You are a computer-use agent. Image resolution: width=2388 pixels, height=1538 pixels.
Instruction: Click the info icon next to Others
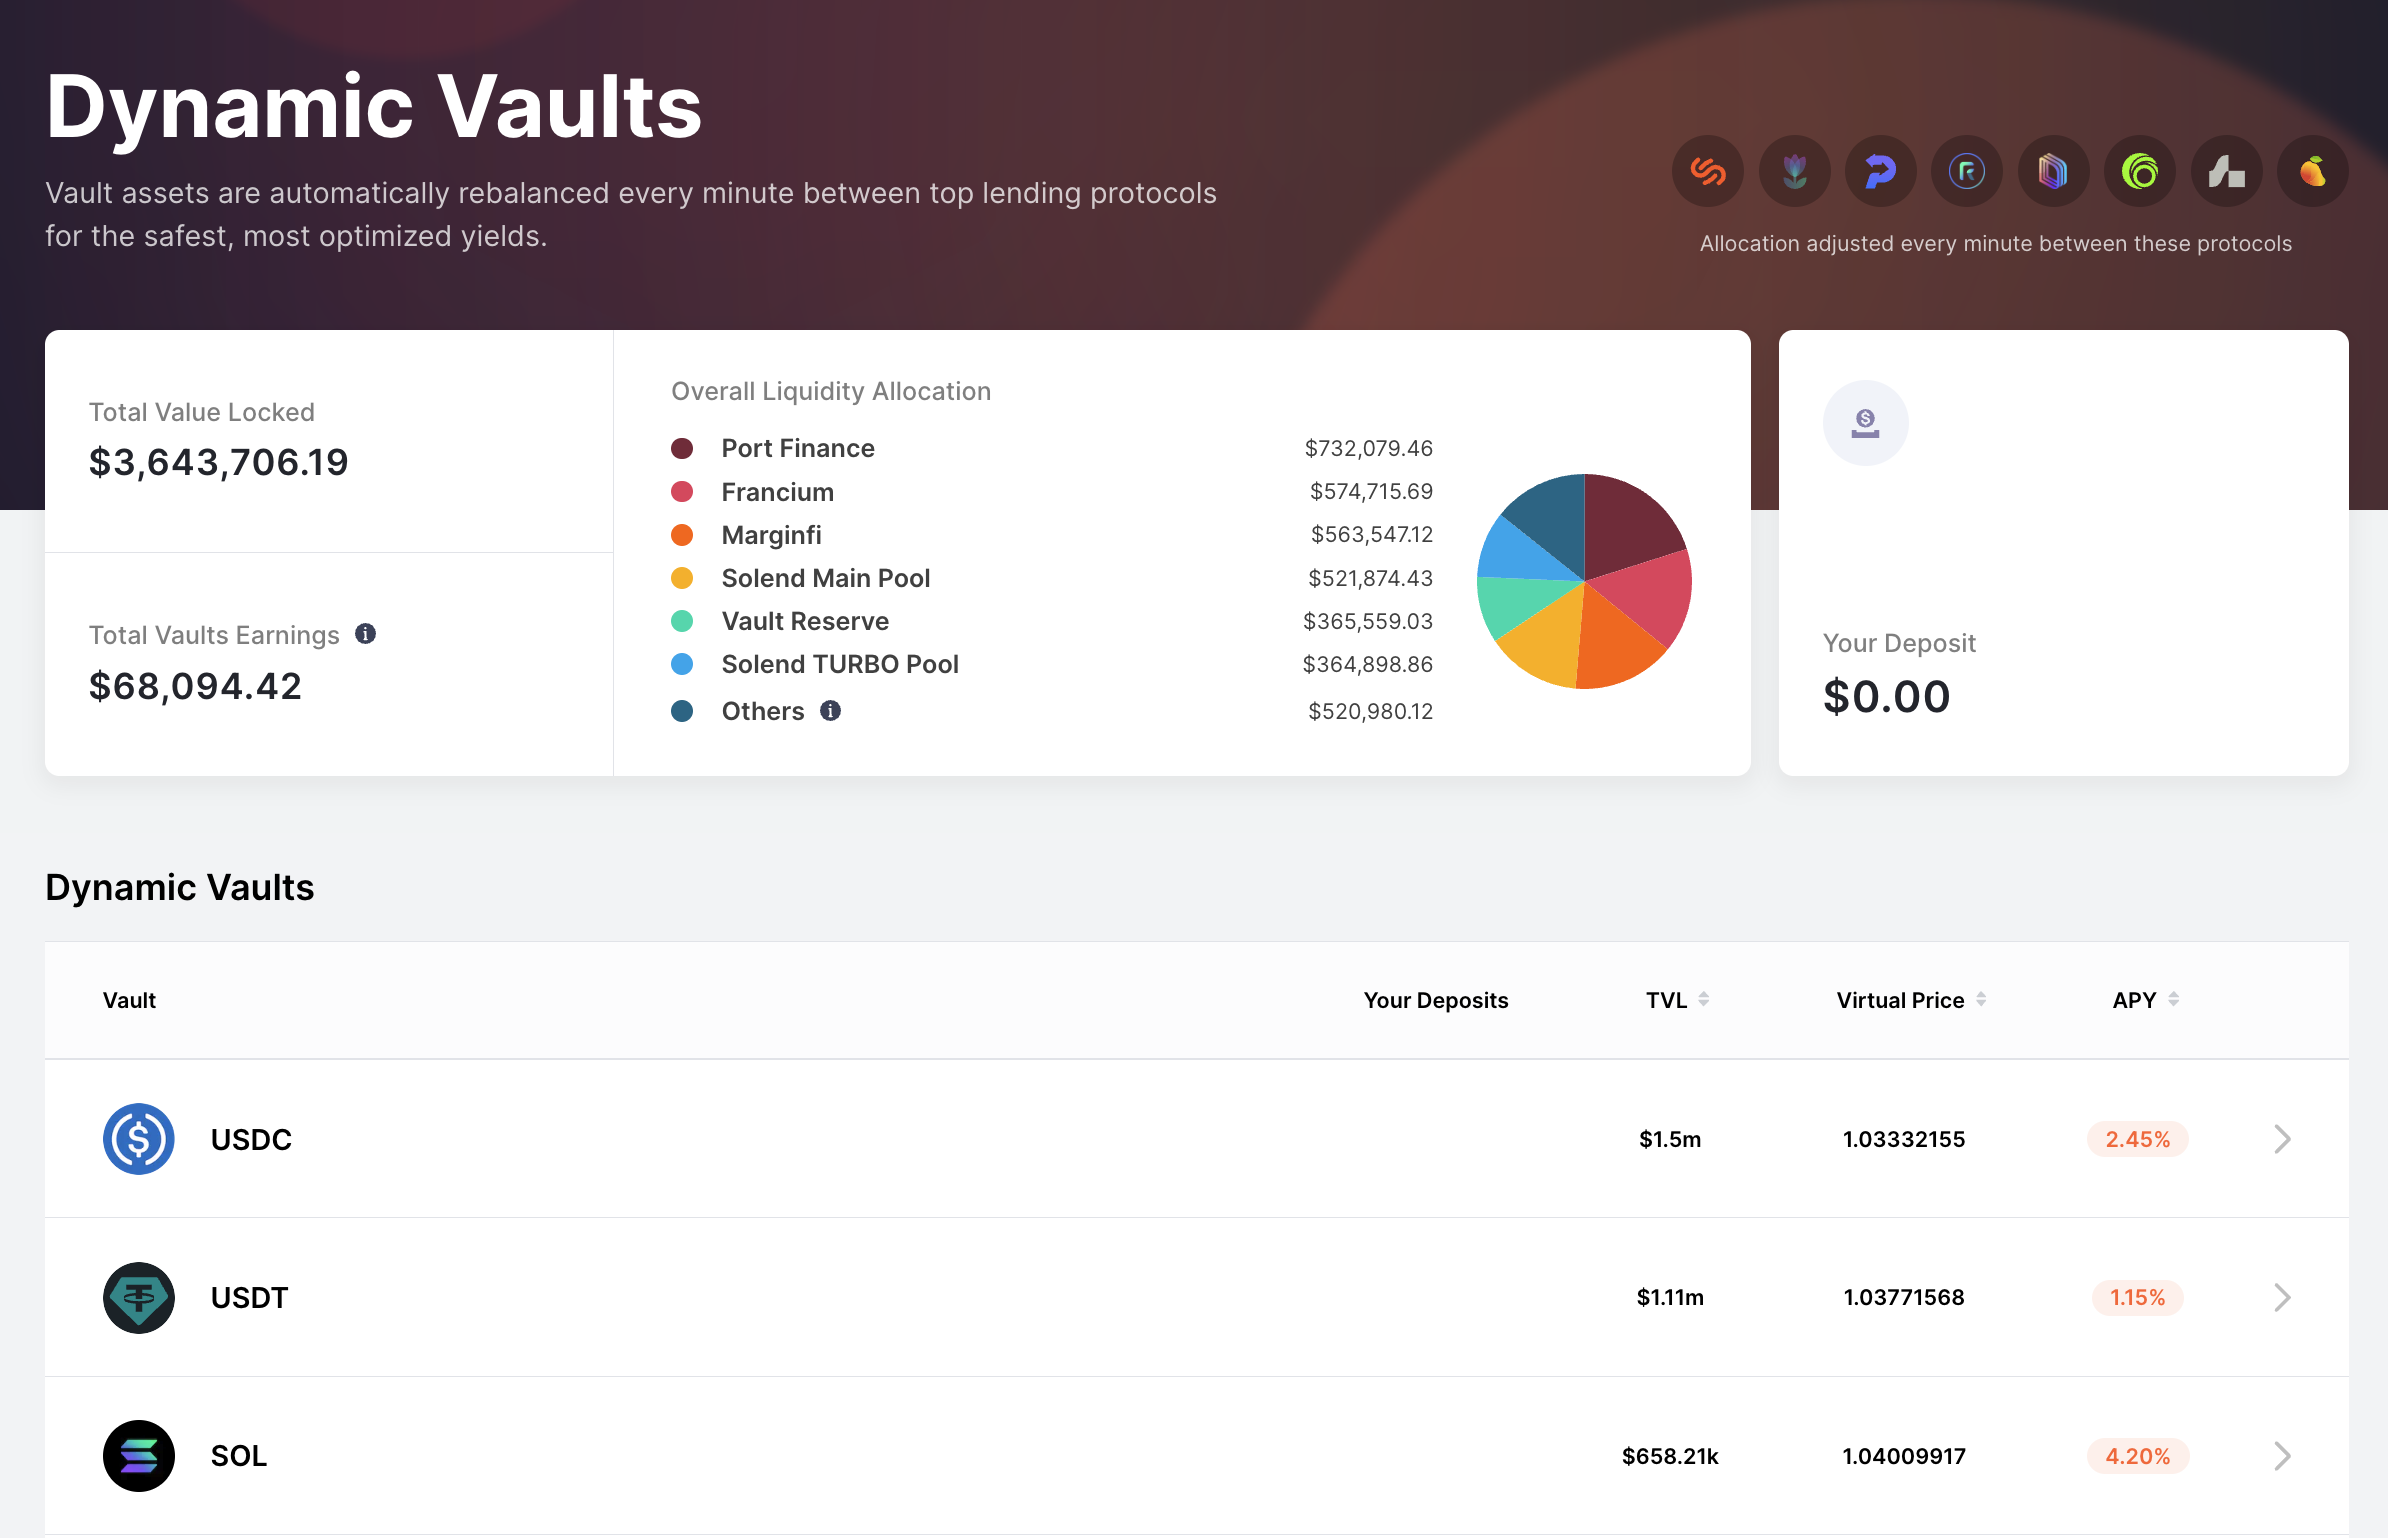tap(830, 711)
